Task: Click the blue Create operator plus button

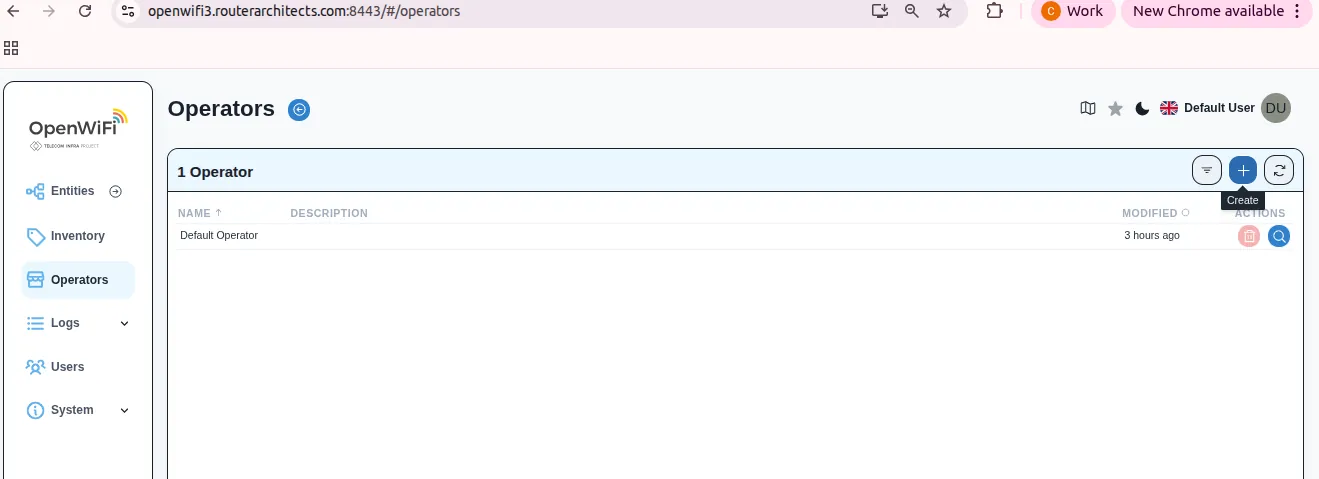Action: point(1242,171)
